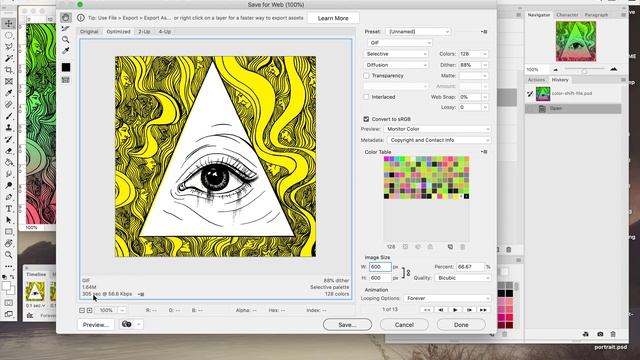640x360 pixels.
Task: Click the Save... button
Action: (347, 324)
